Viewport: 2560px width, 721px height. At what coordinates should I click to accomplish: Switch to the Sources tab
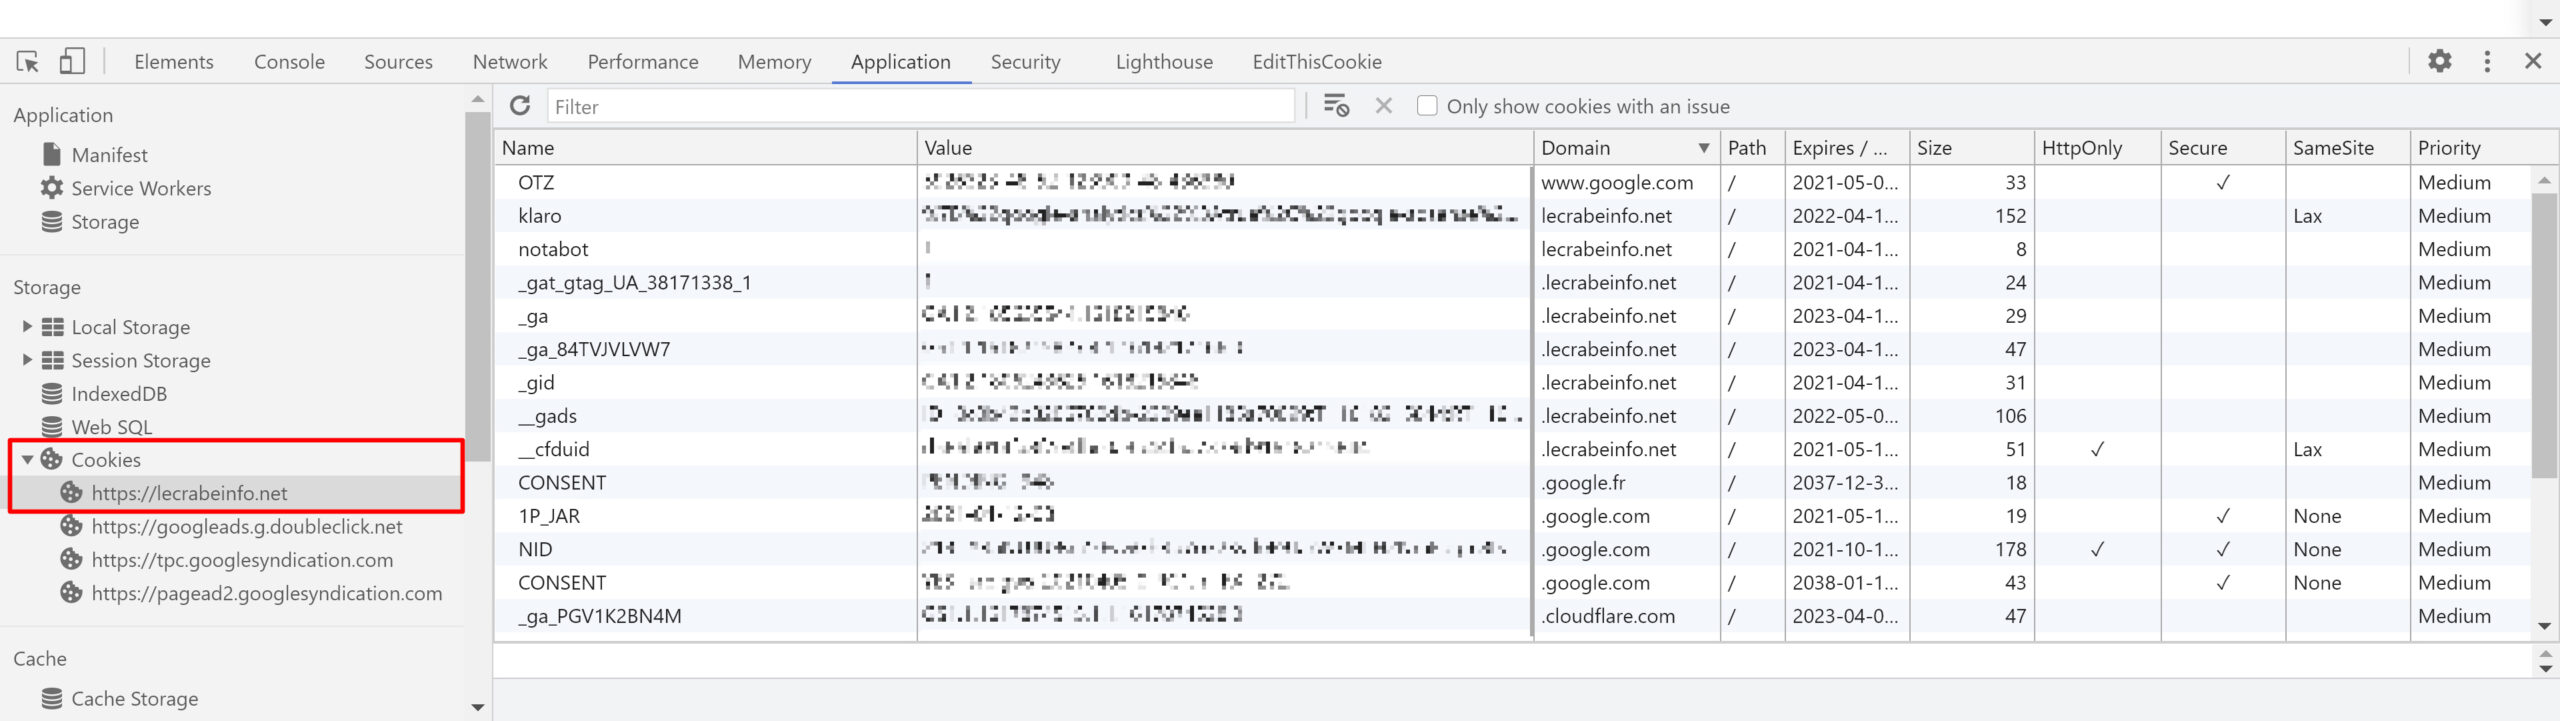398,62
